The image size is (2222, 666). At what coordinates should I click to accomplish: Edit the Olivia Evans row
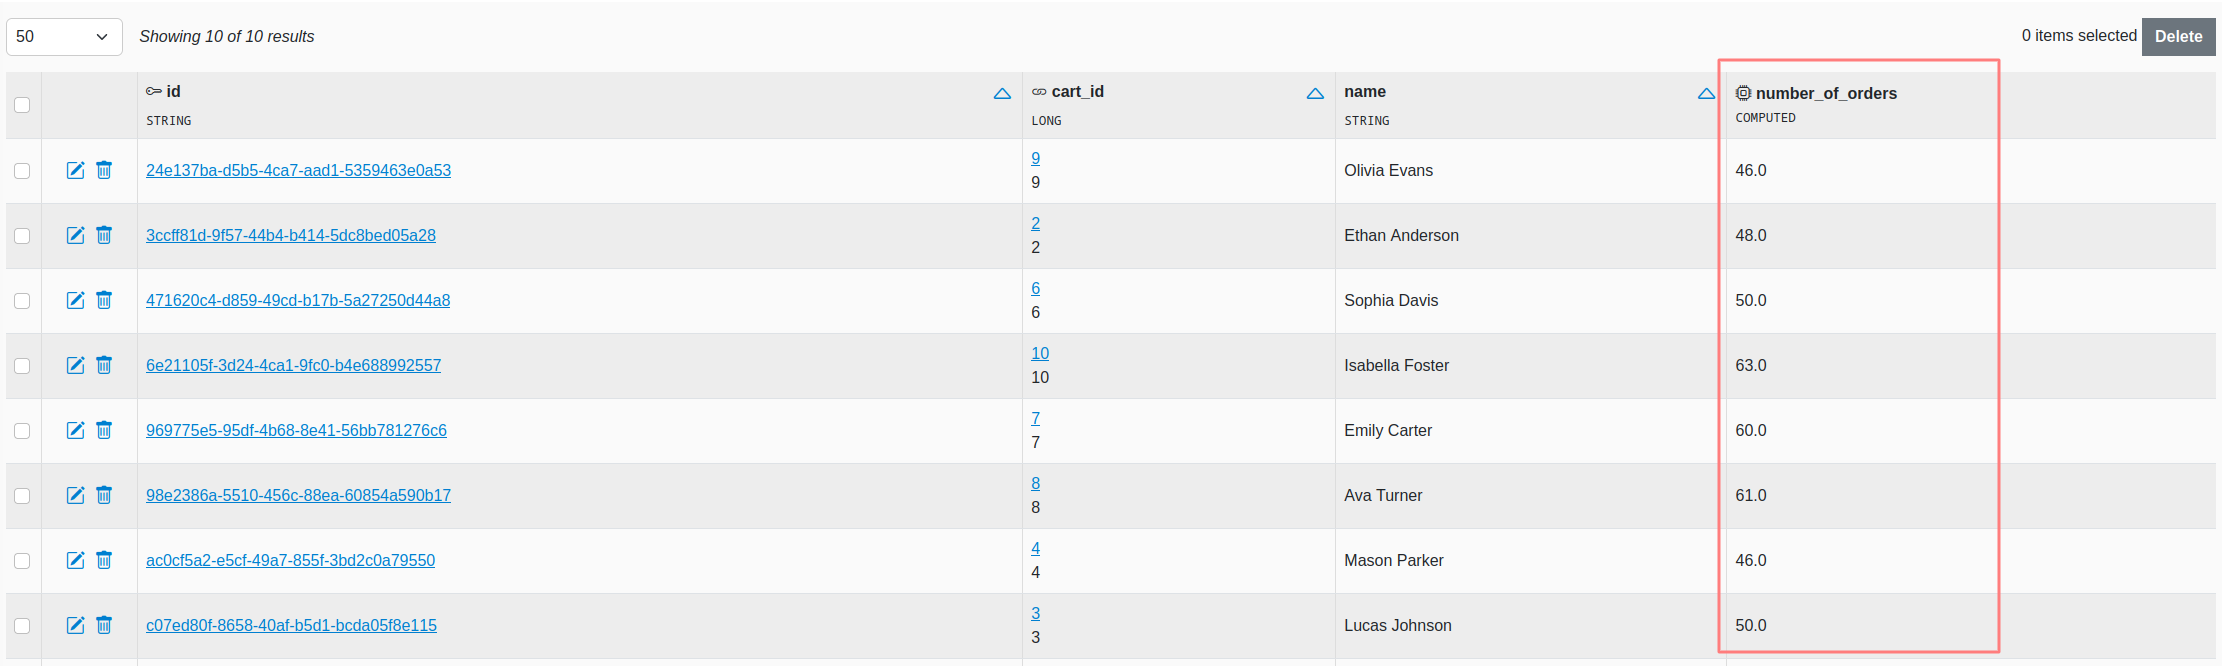(x=75, y=170)
